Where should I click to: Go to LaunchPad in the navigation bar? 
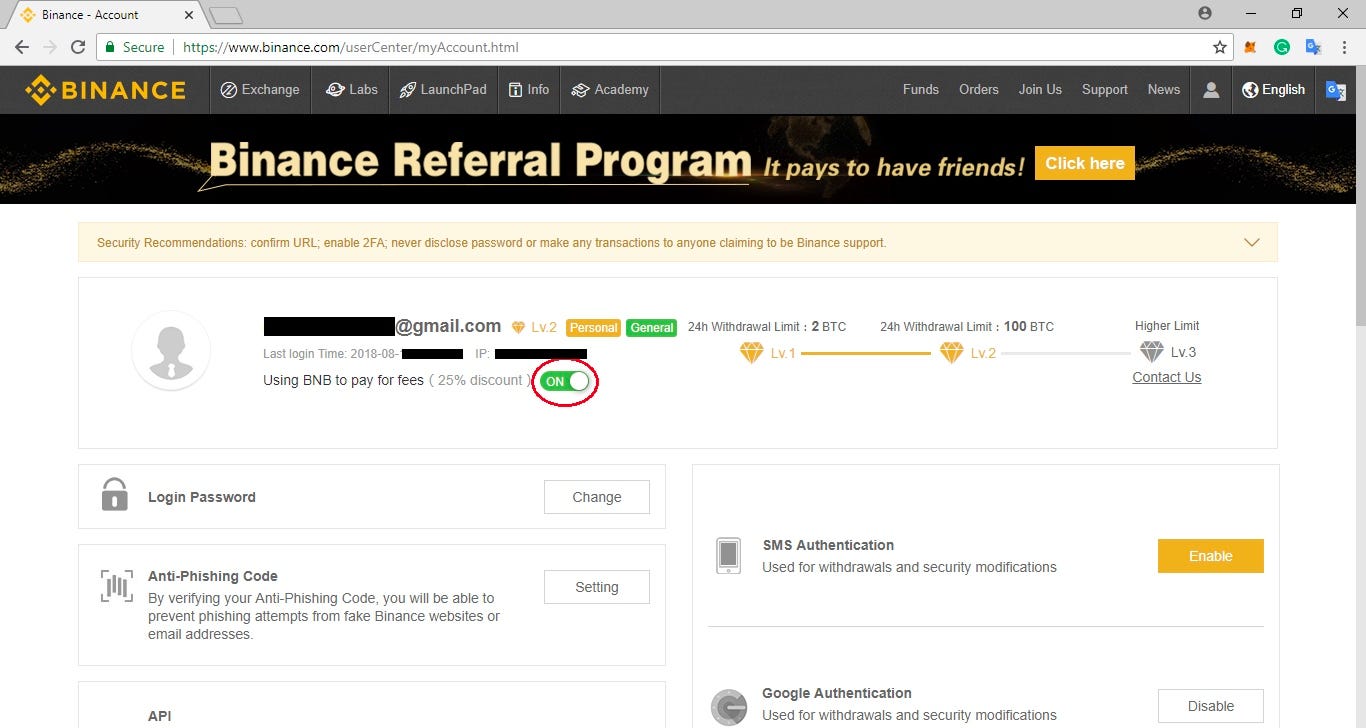point(443,90)
